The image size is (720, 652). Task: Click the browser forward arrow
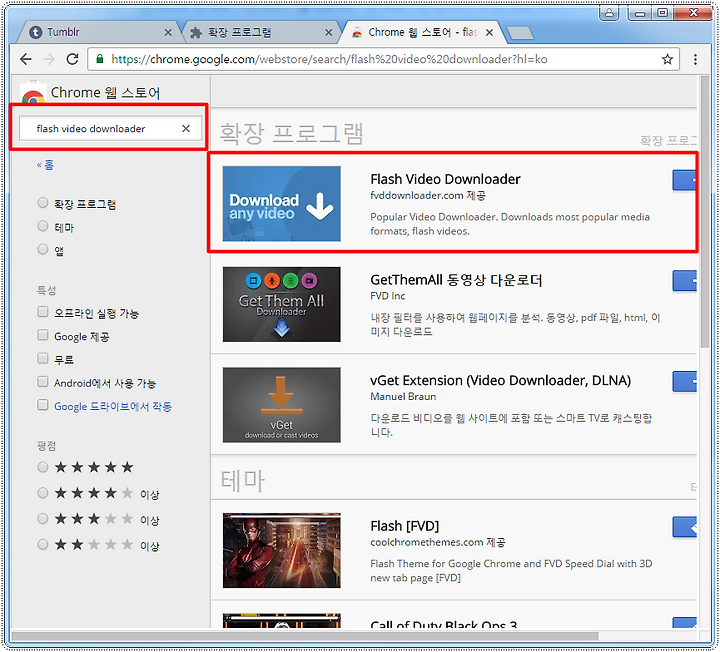(x=49, y=59)
